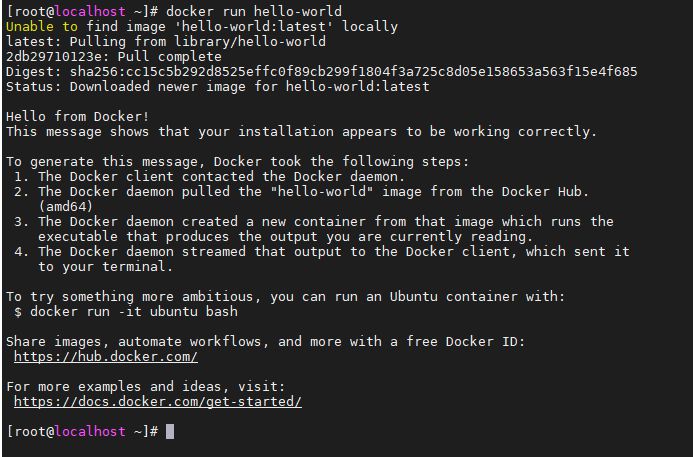
Task: Click the yellow 'Unable to' text
Action: [x=42, y=27]
